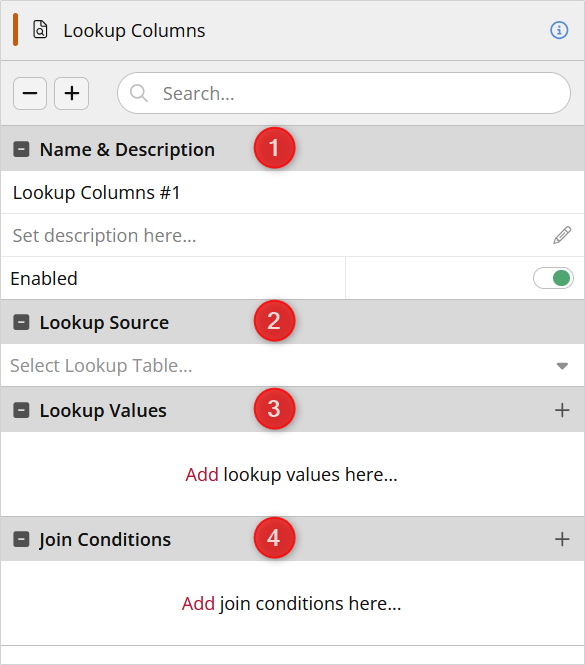Collapse the Name & Description section
This screenshot has width=585, height=665.
(21, 149)
